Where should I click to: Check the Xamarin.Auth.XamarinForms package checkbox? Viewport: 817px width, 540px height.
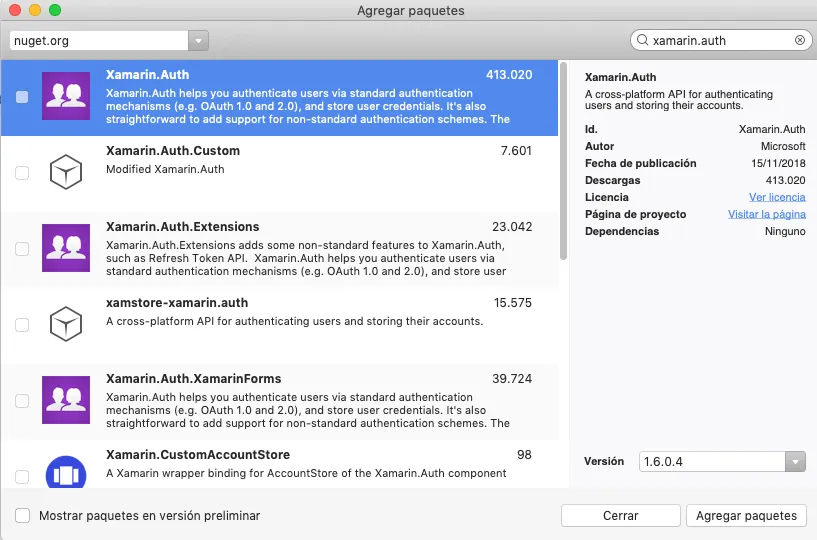coord(22,401)
